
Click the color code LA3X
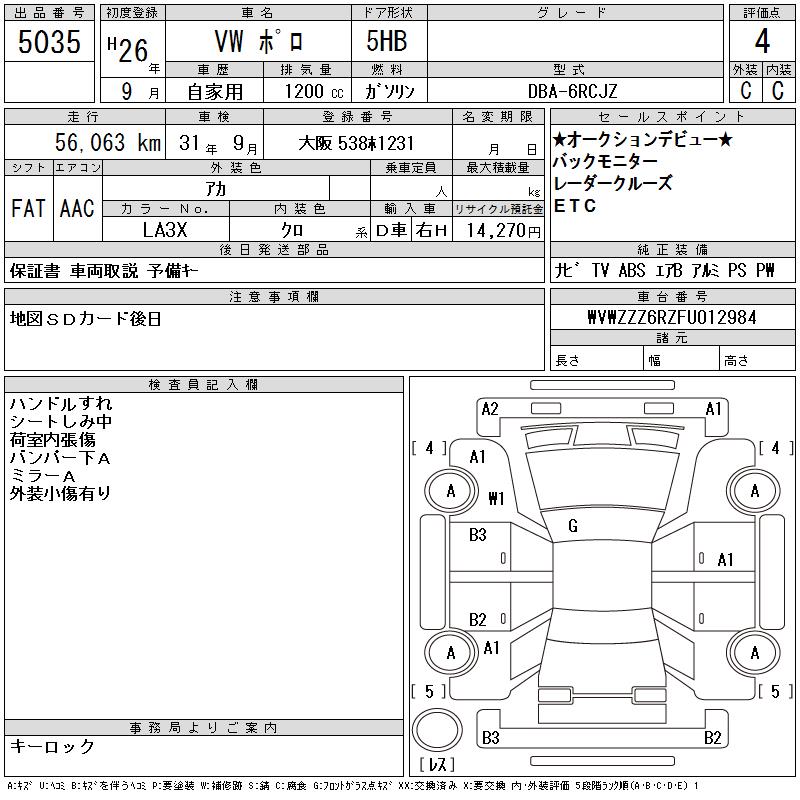166,230
